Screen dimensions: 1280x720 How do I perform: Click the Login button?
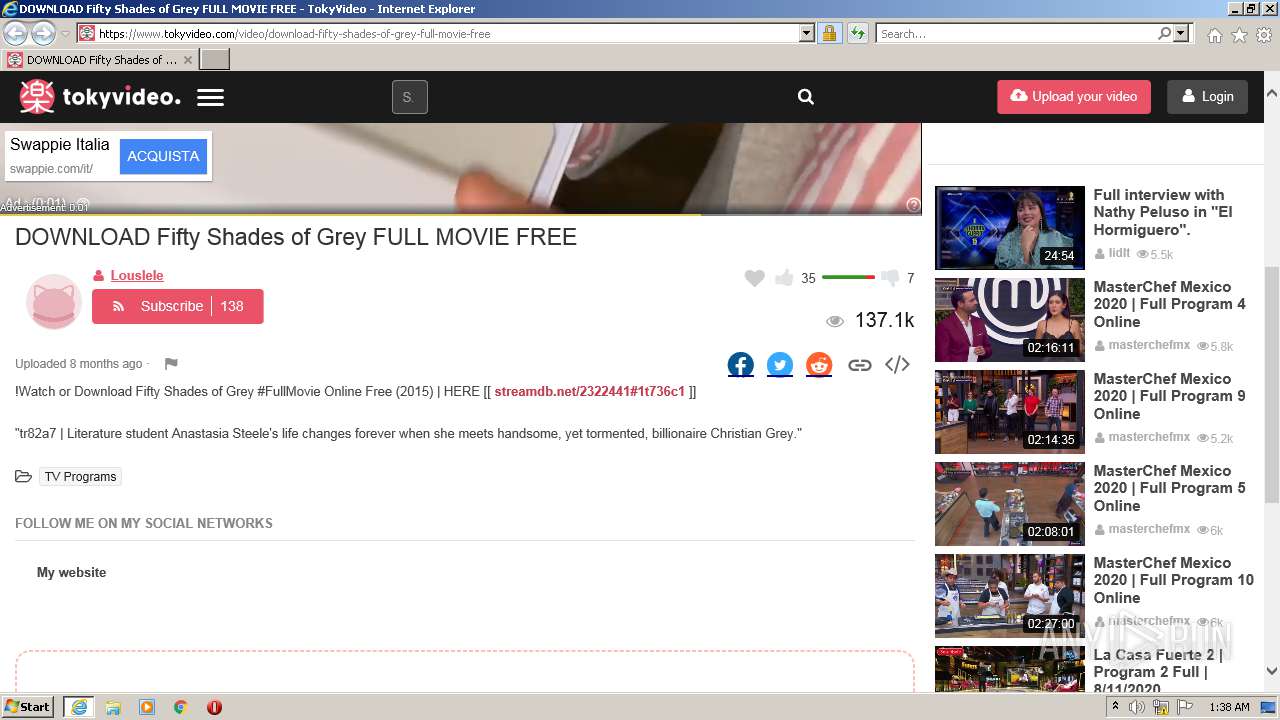(x=1207, y=97)
